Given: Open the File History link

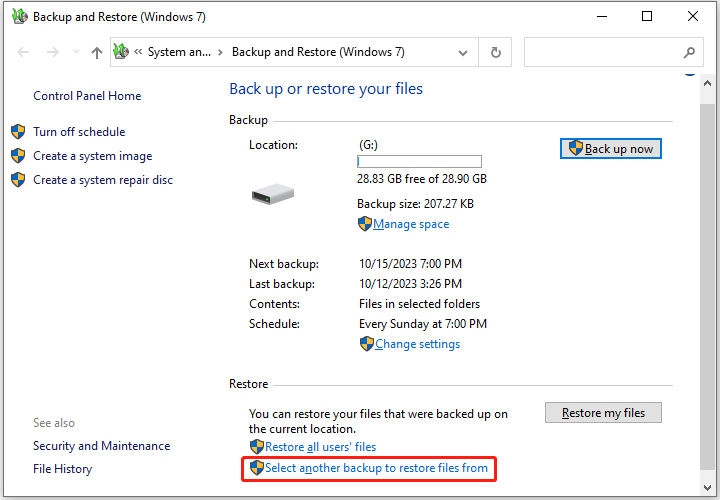Looking at the screenshot, I should tap(62, 469).
